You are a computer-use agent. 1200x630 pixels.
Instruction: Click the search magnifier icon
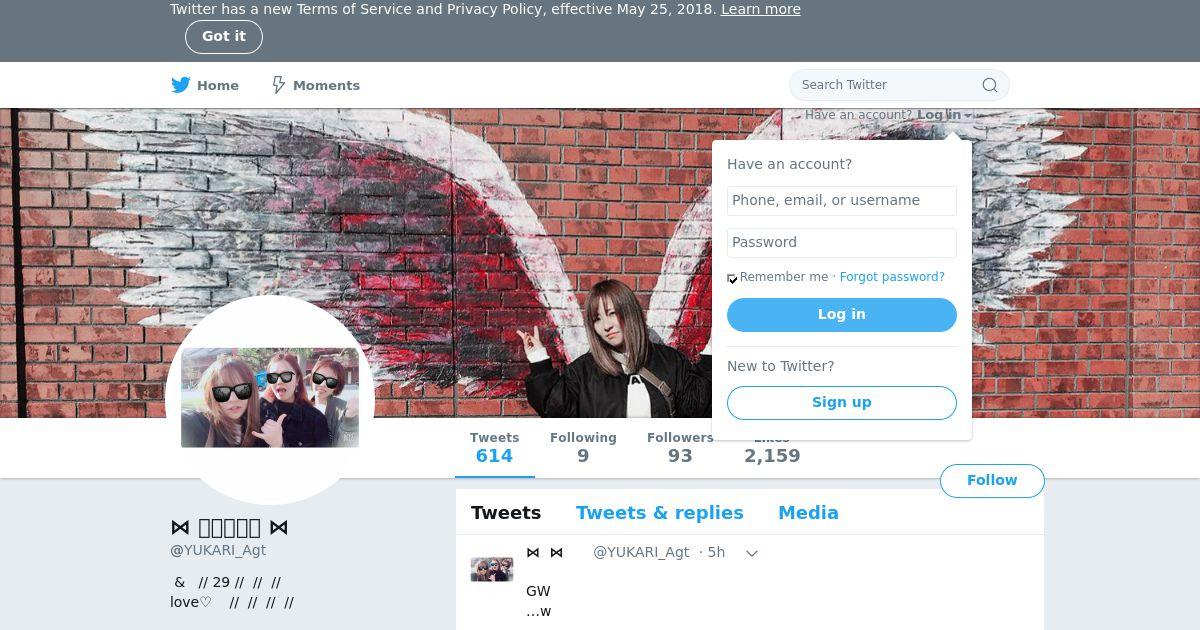click(990, 85)
